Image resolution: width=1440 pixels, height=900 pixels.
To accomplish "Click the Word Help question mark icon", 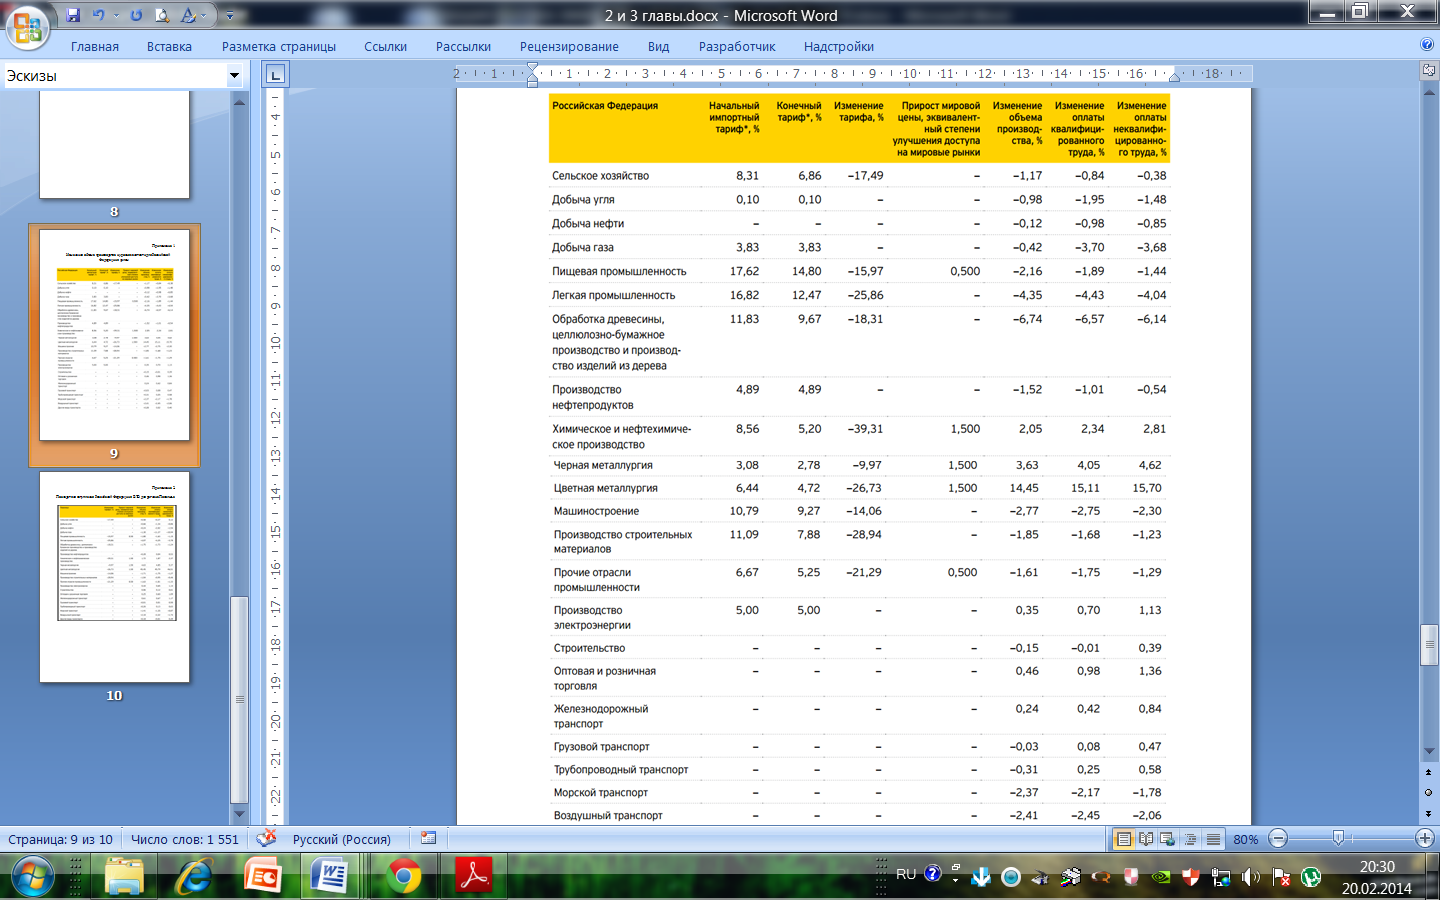I will 1427,45.
